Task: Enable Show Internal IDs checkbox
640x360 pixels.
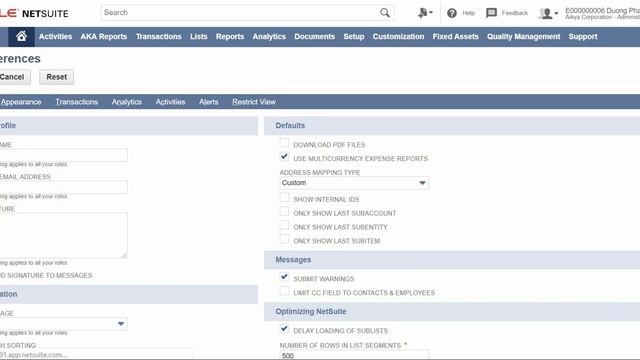Action: pos(284,198)
